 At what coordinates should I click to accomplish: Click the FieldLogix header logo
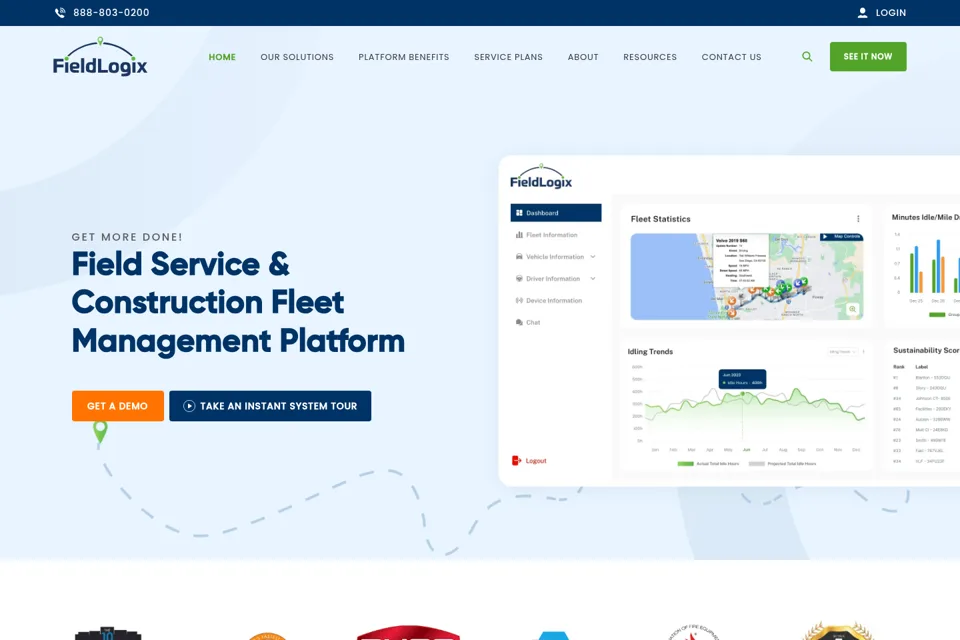click(100, 56)
